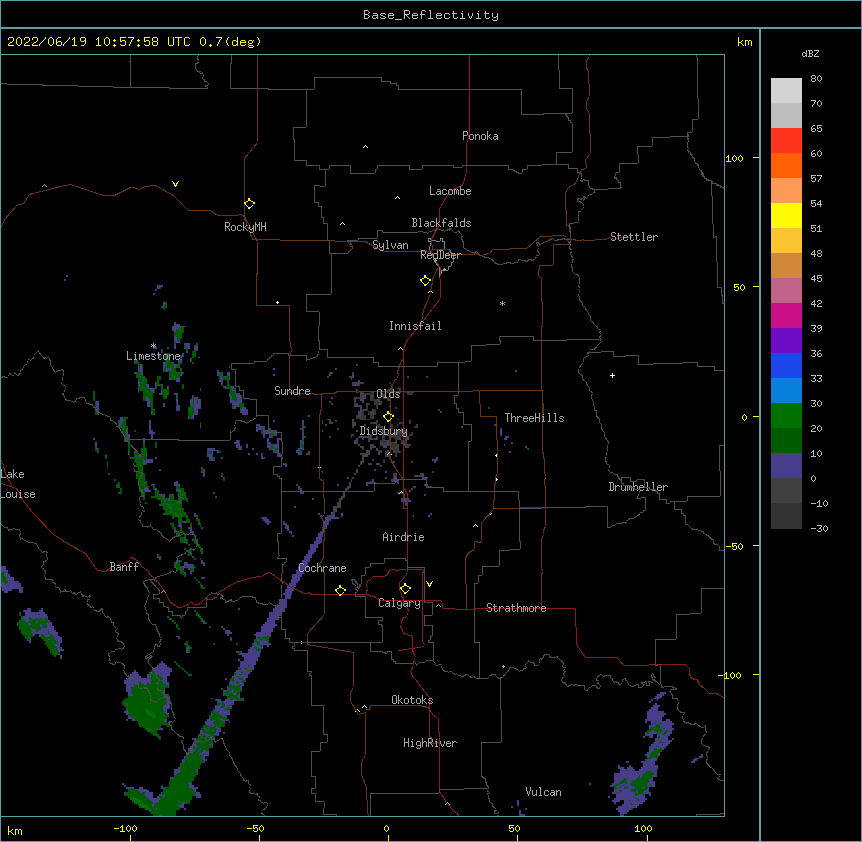862x842 pixels.
Task: Select the bright green 30 dBZ legend swatch
Action: [786, 416]
